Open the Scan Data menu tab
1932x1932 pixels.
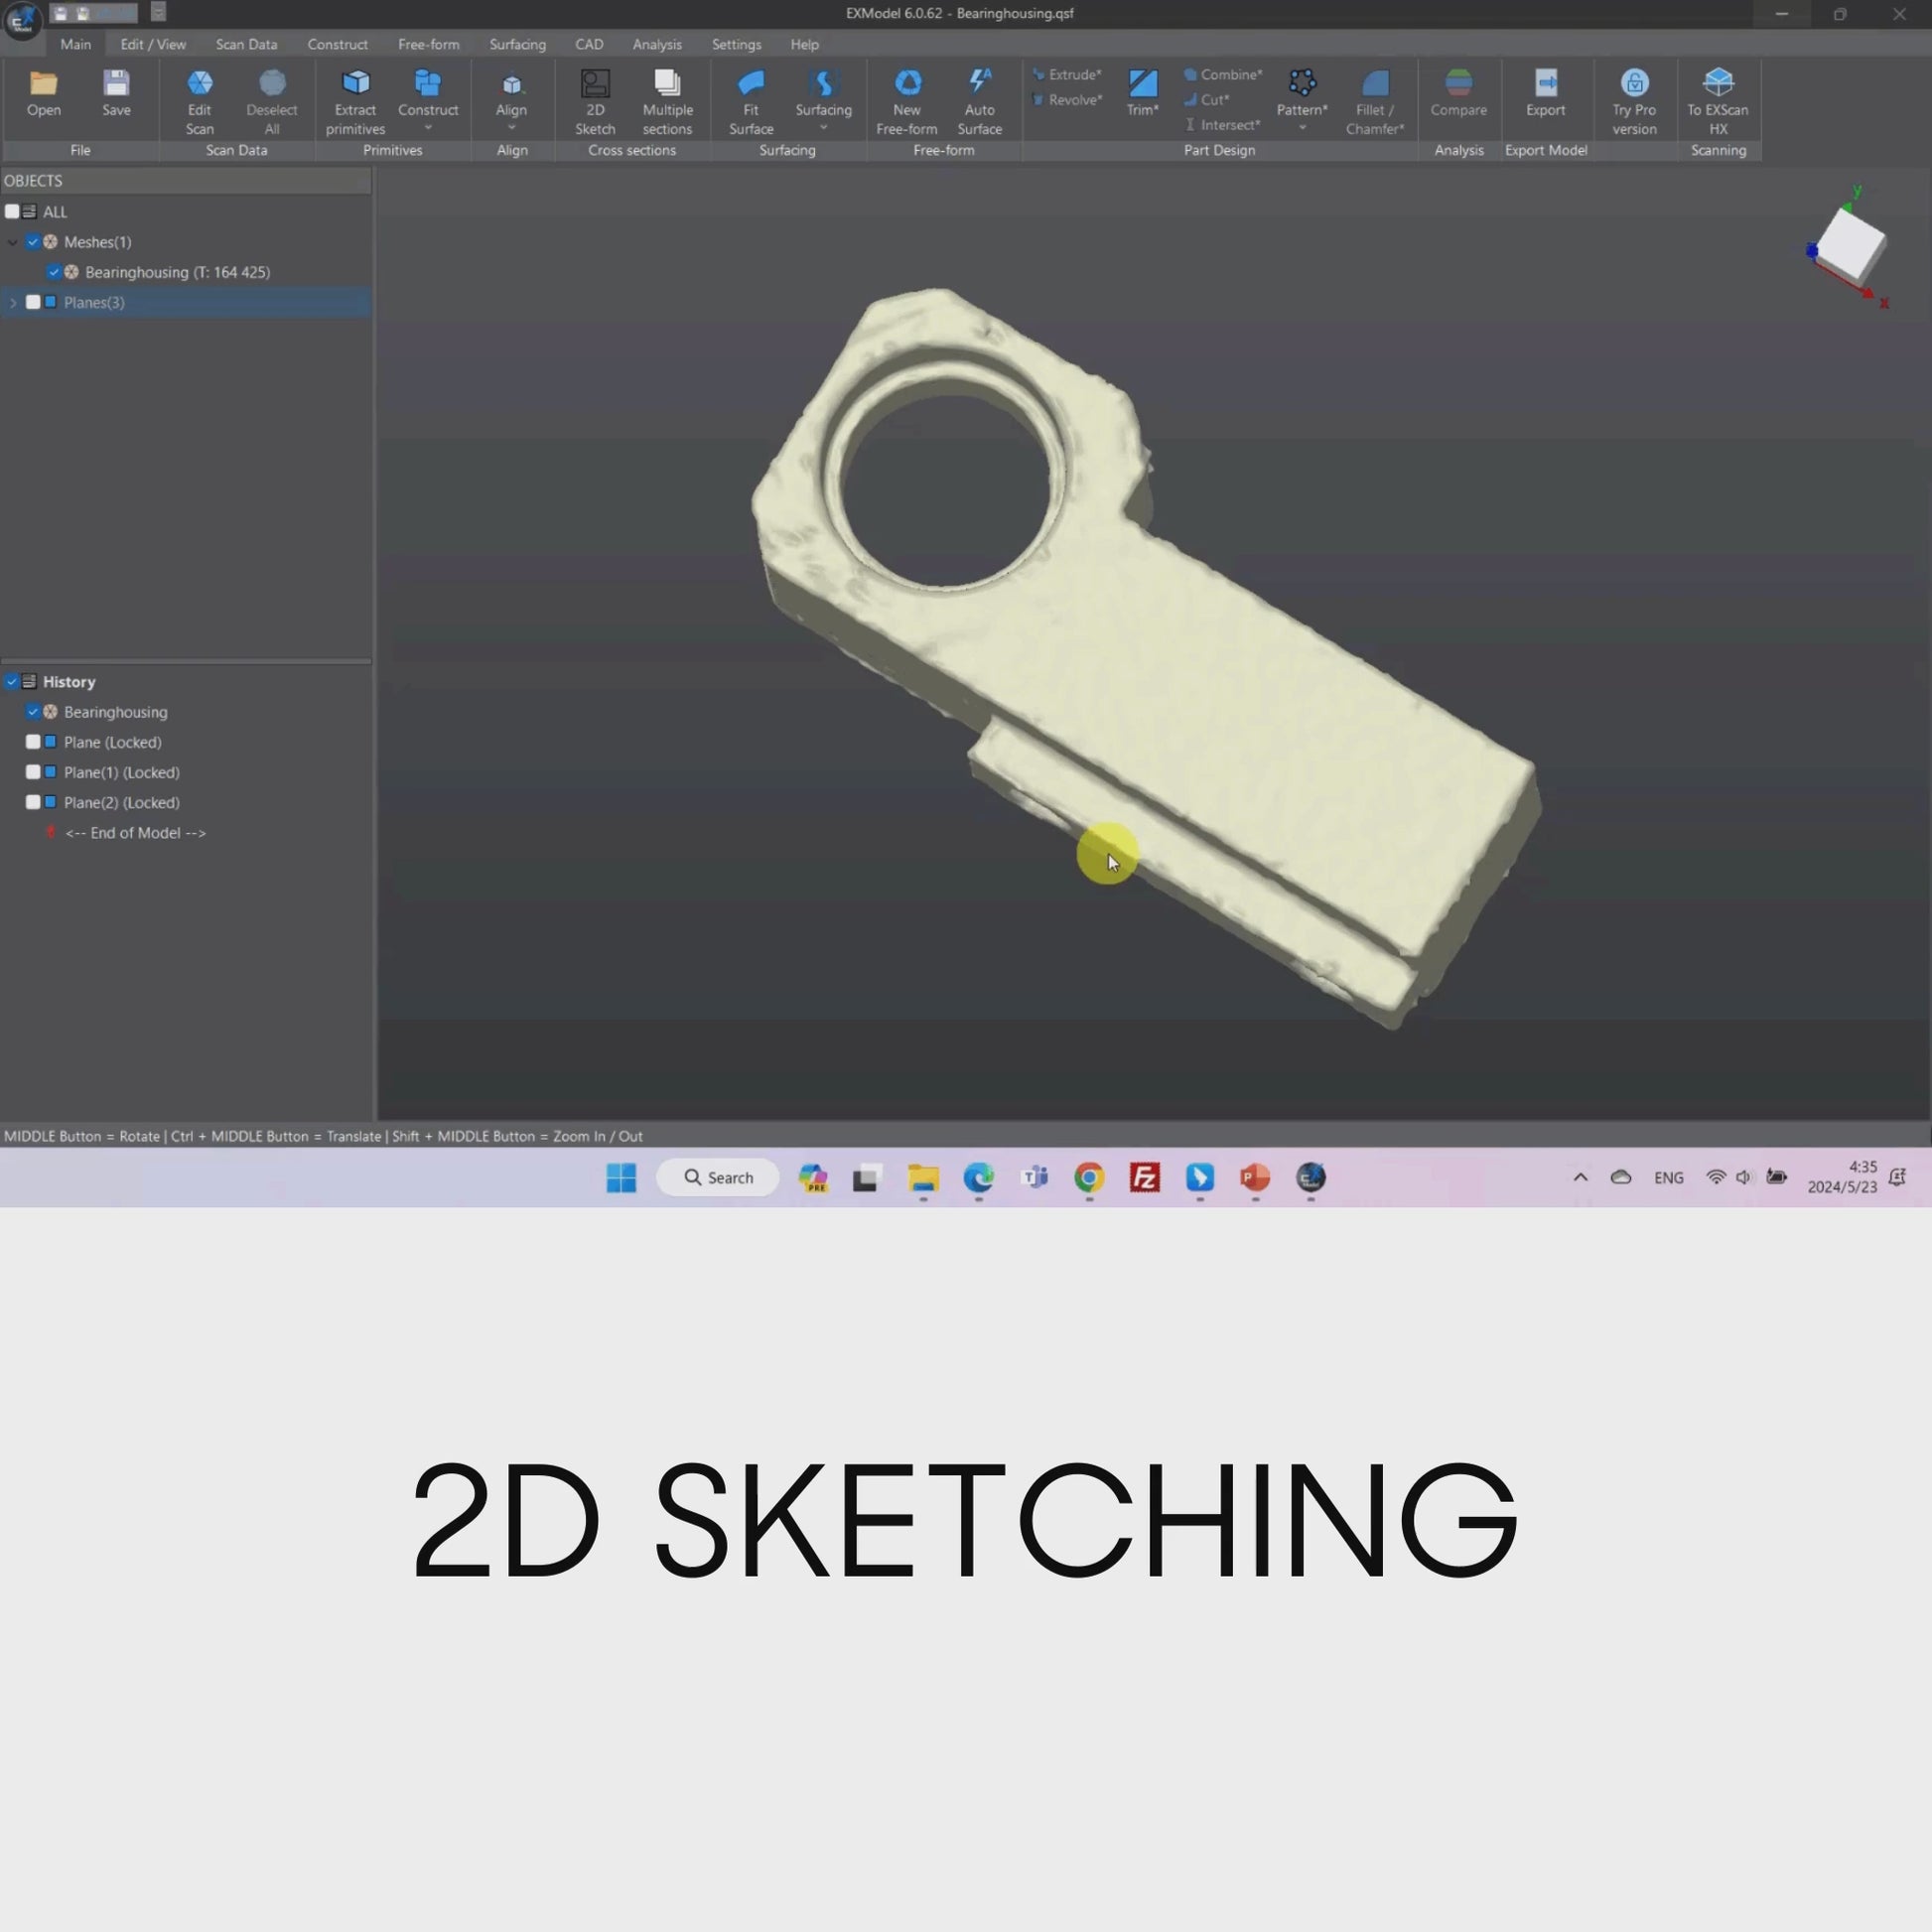point(246,44)
